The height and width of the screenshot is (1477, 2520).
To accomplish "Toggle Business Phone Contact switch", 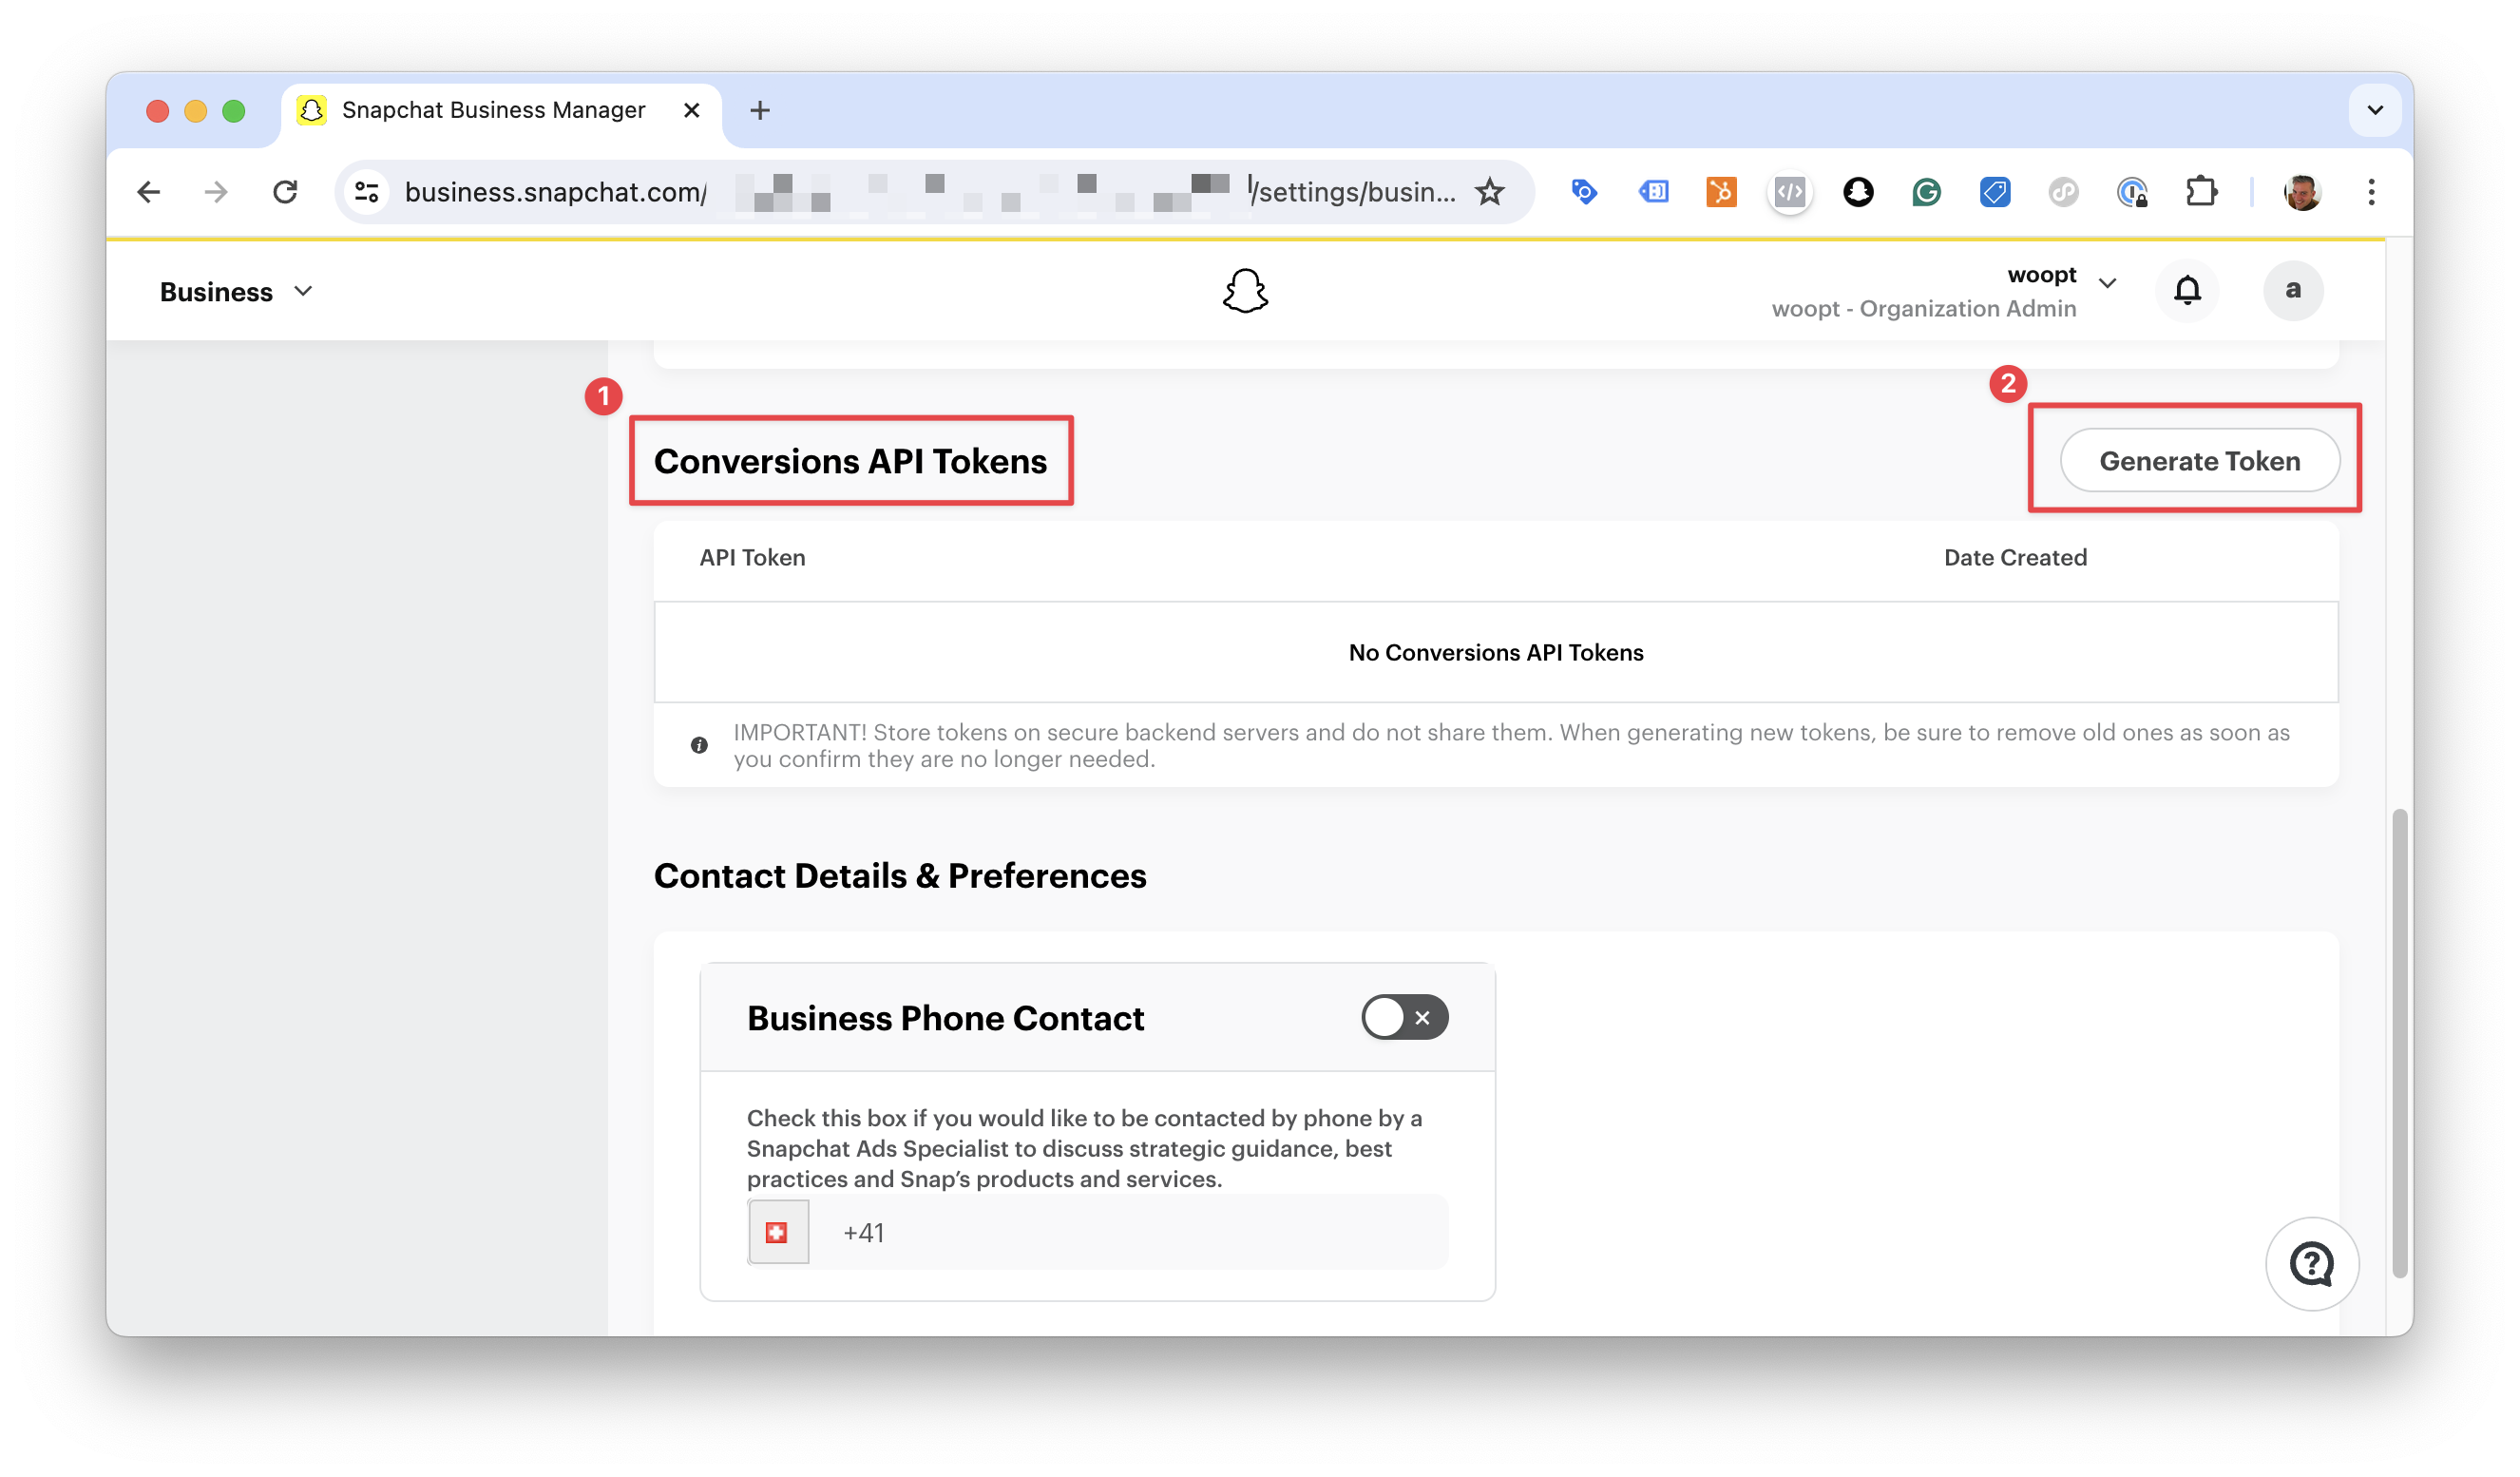I will [x=1404, y=1018].
